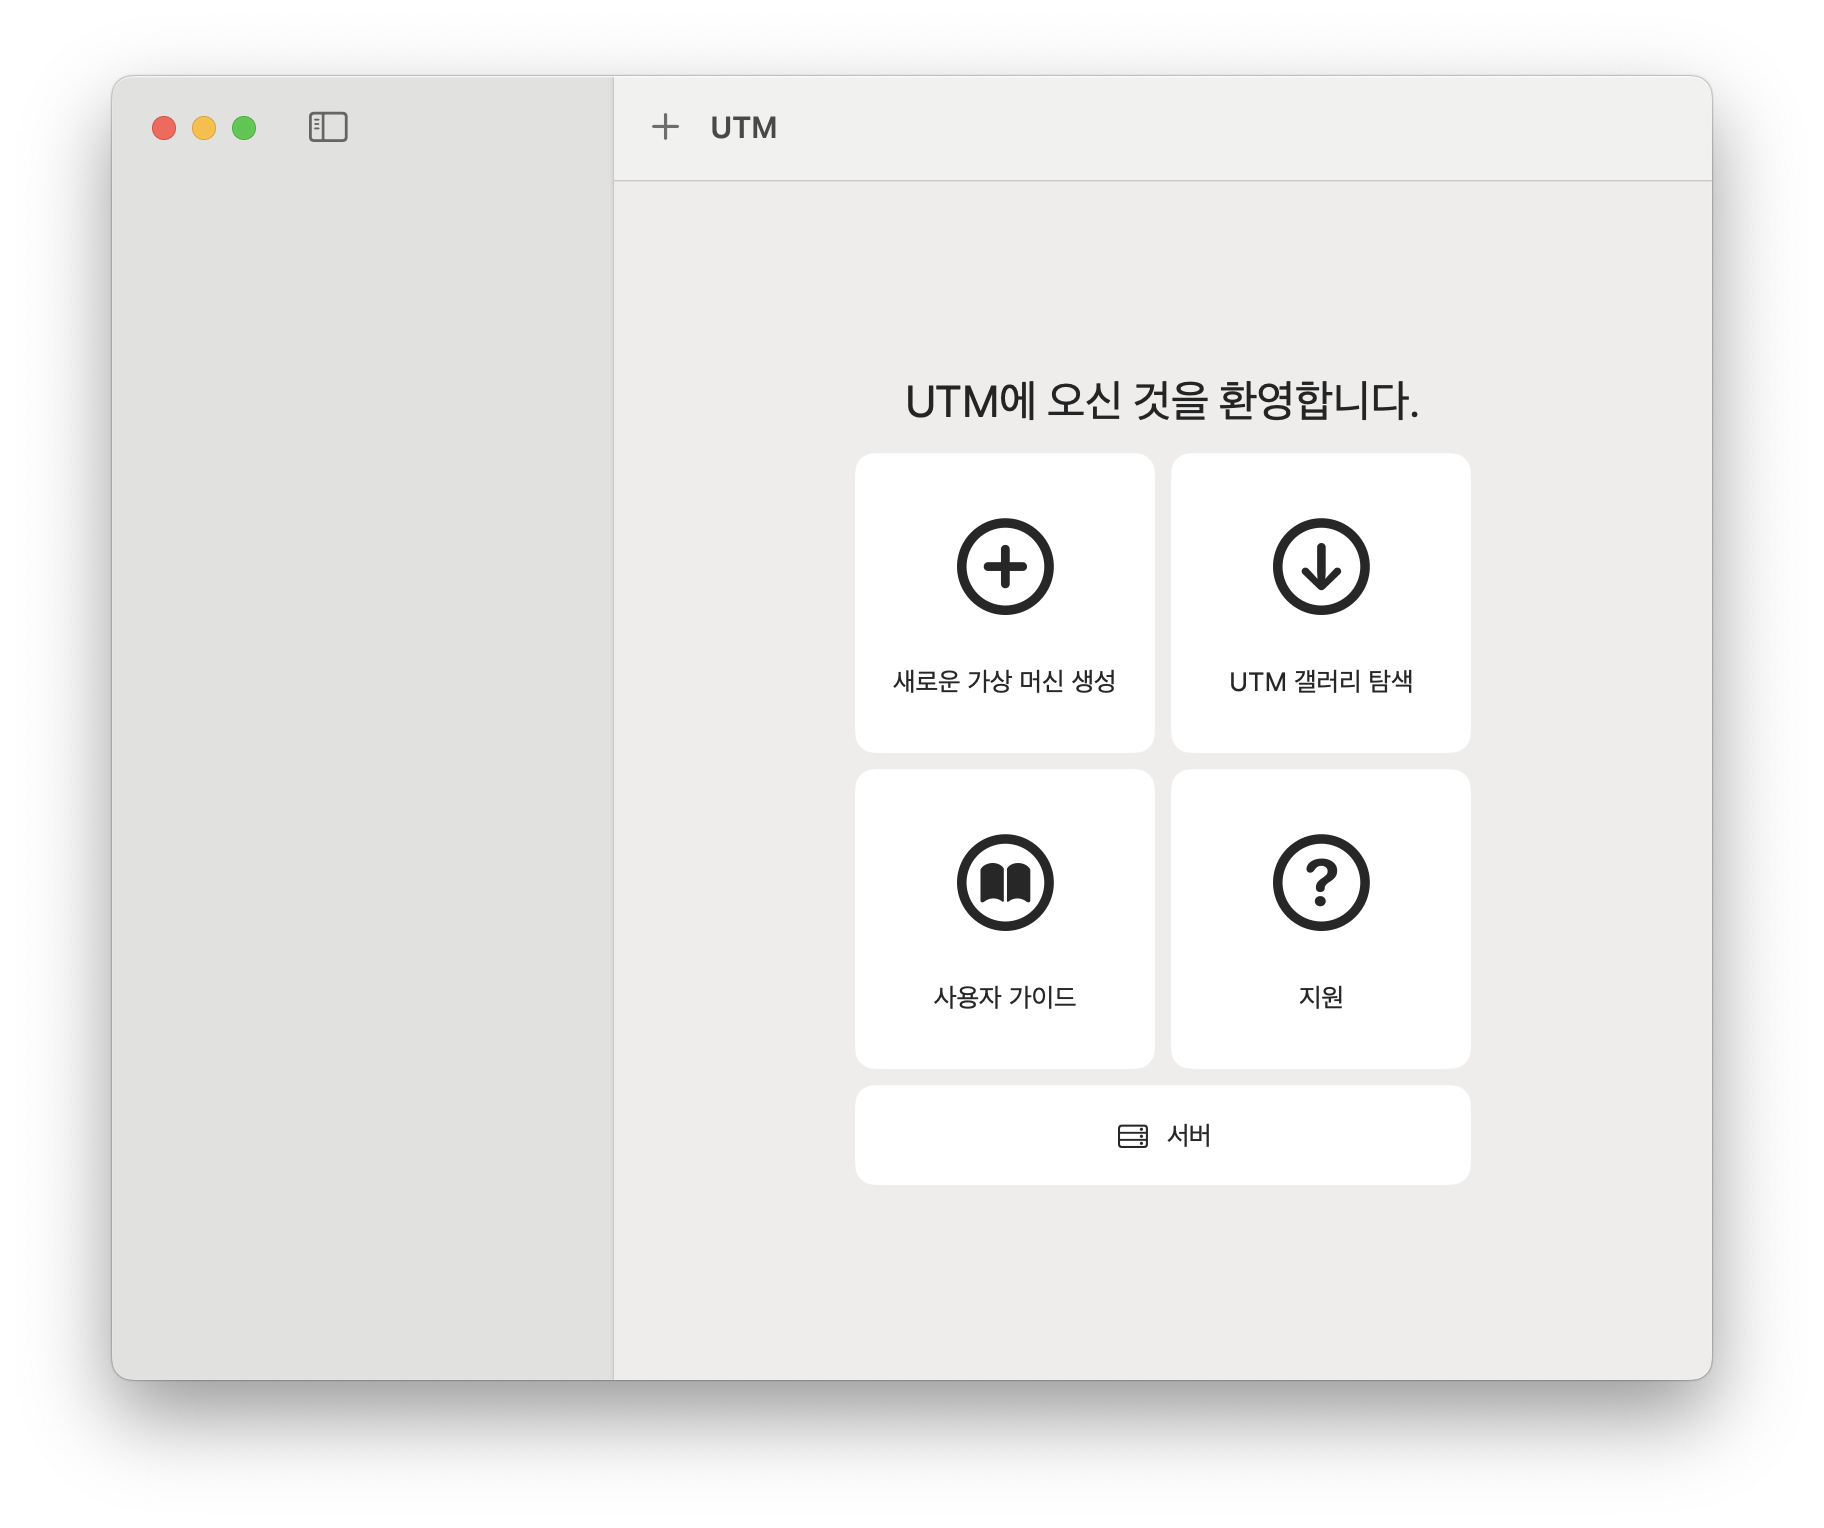Open the 지원 help card
Screen dimensions: 1824x1528
(1320, 919)
